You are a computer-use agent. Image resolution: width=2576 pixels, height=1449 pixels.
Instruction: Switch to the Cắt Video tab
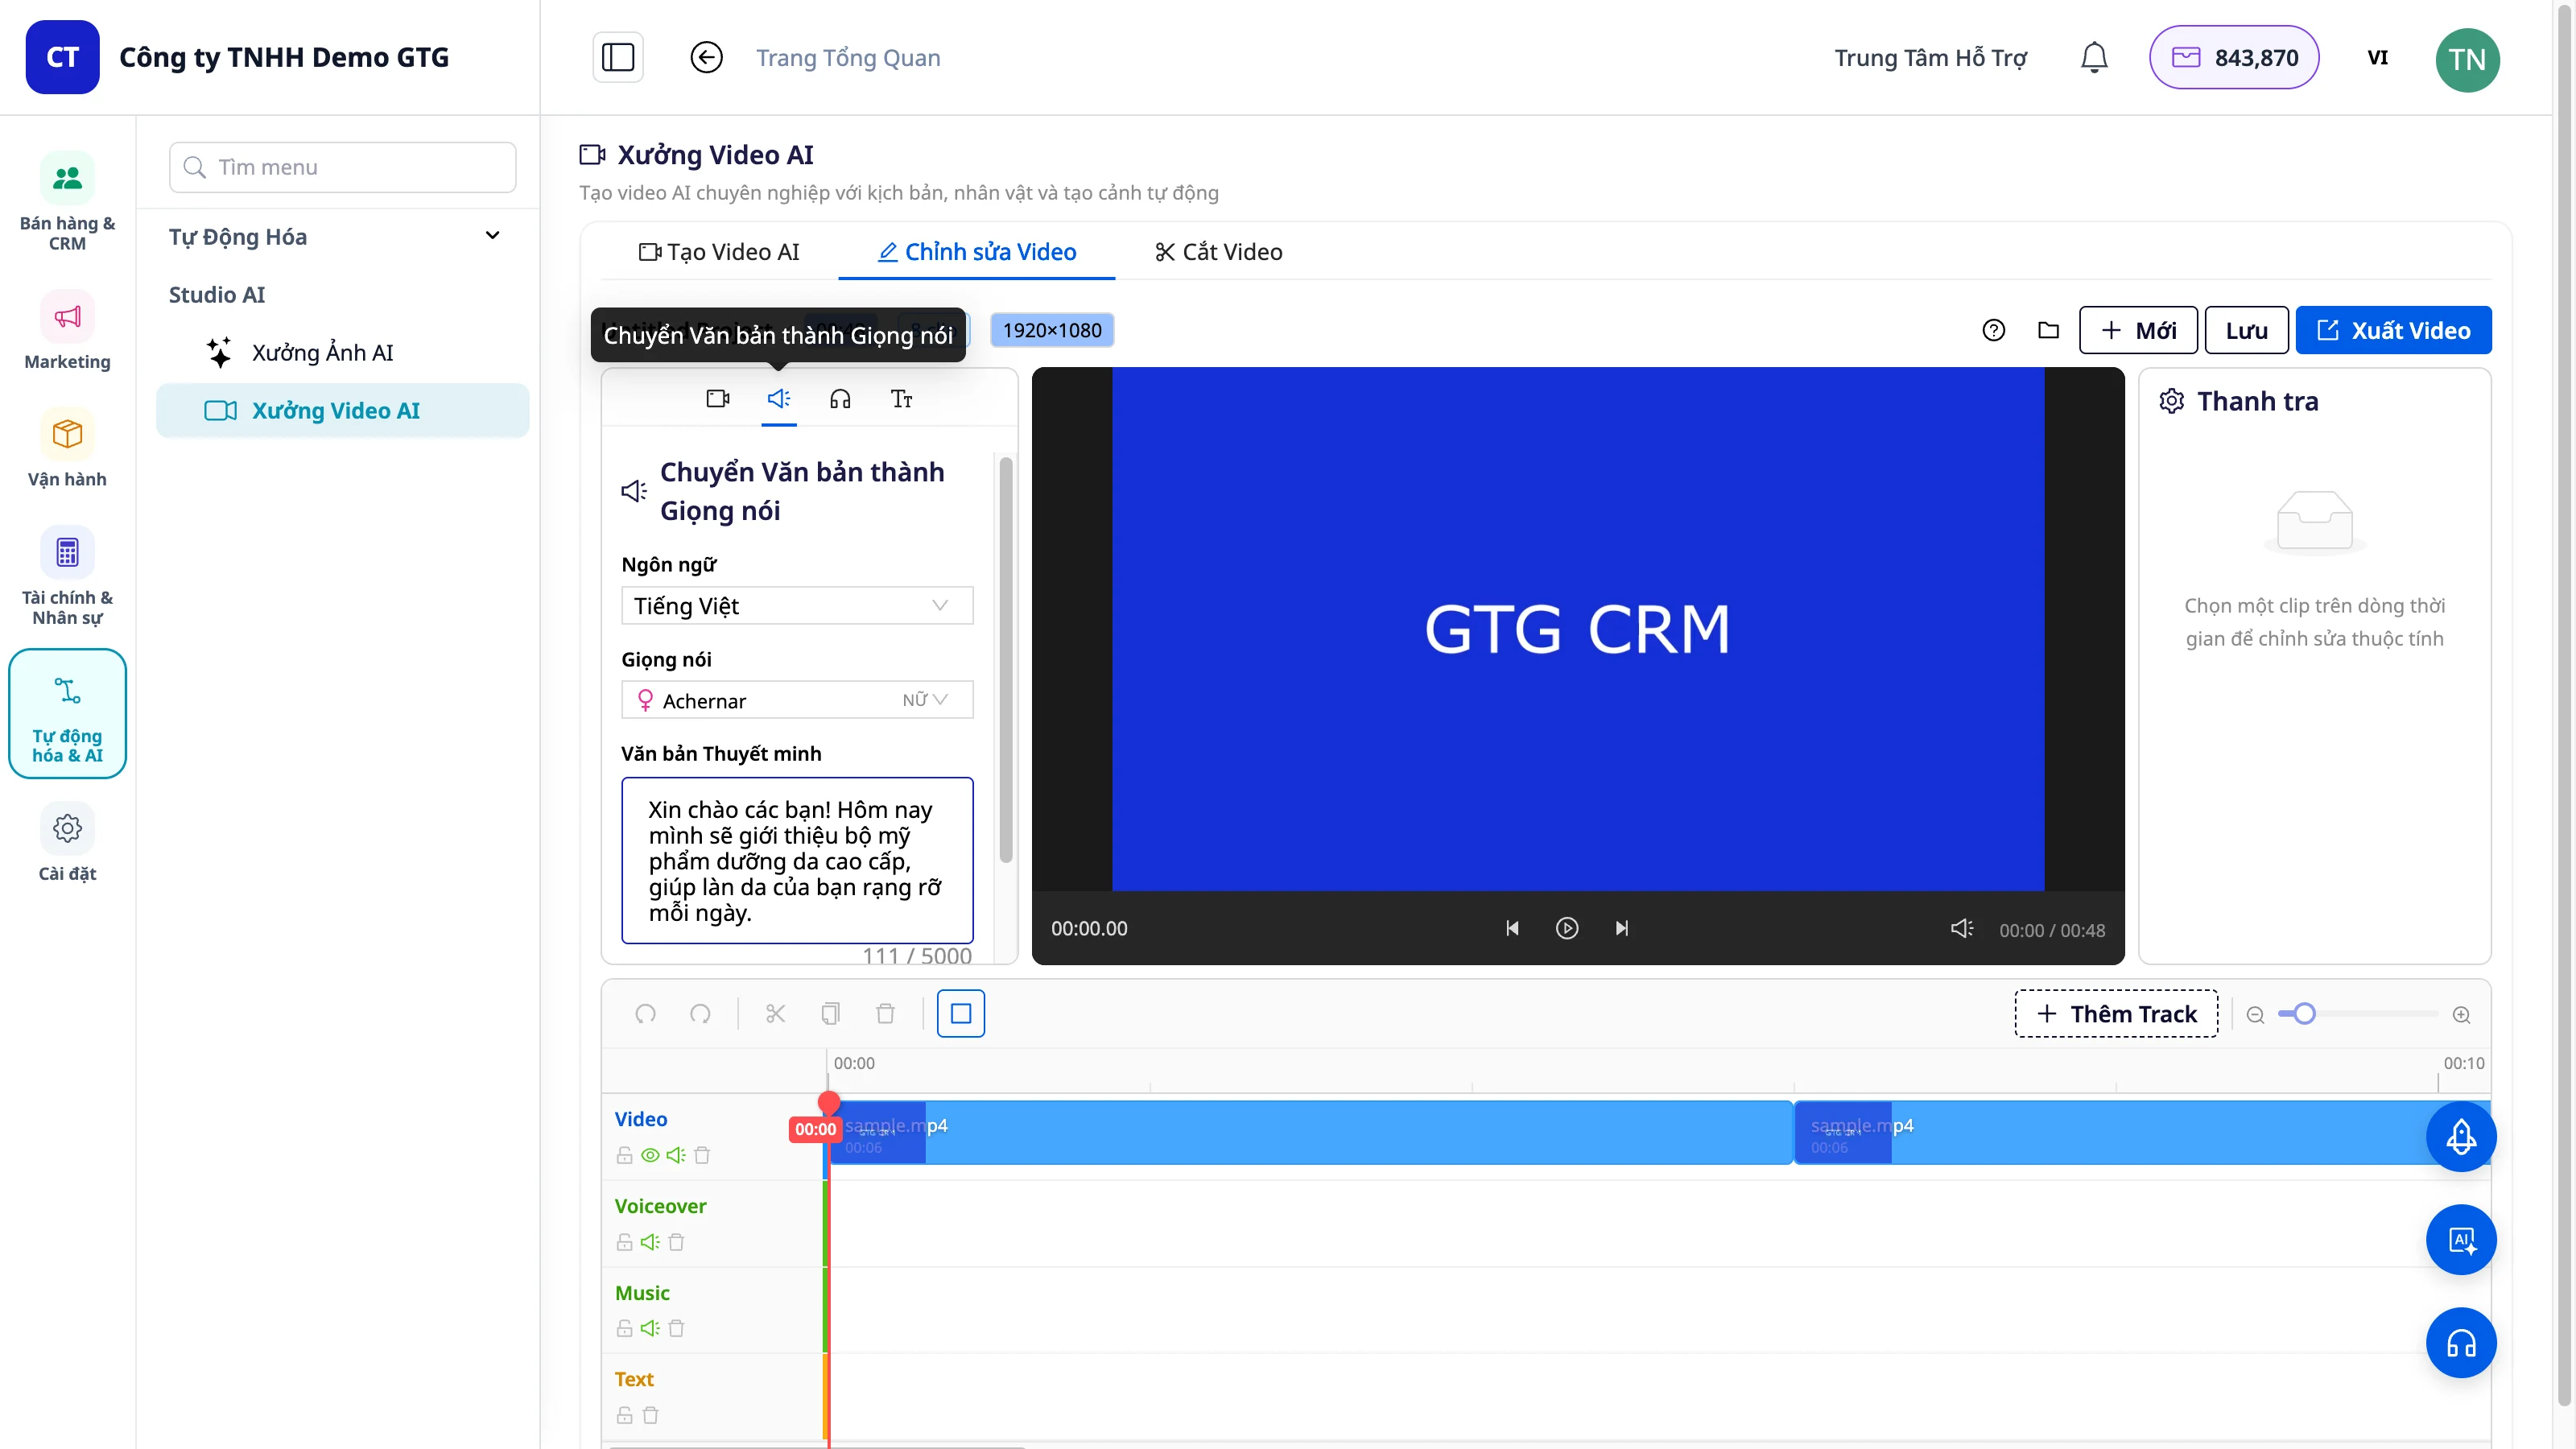1218,252
